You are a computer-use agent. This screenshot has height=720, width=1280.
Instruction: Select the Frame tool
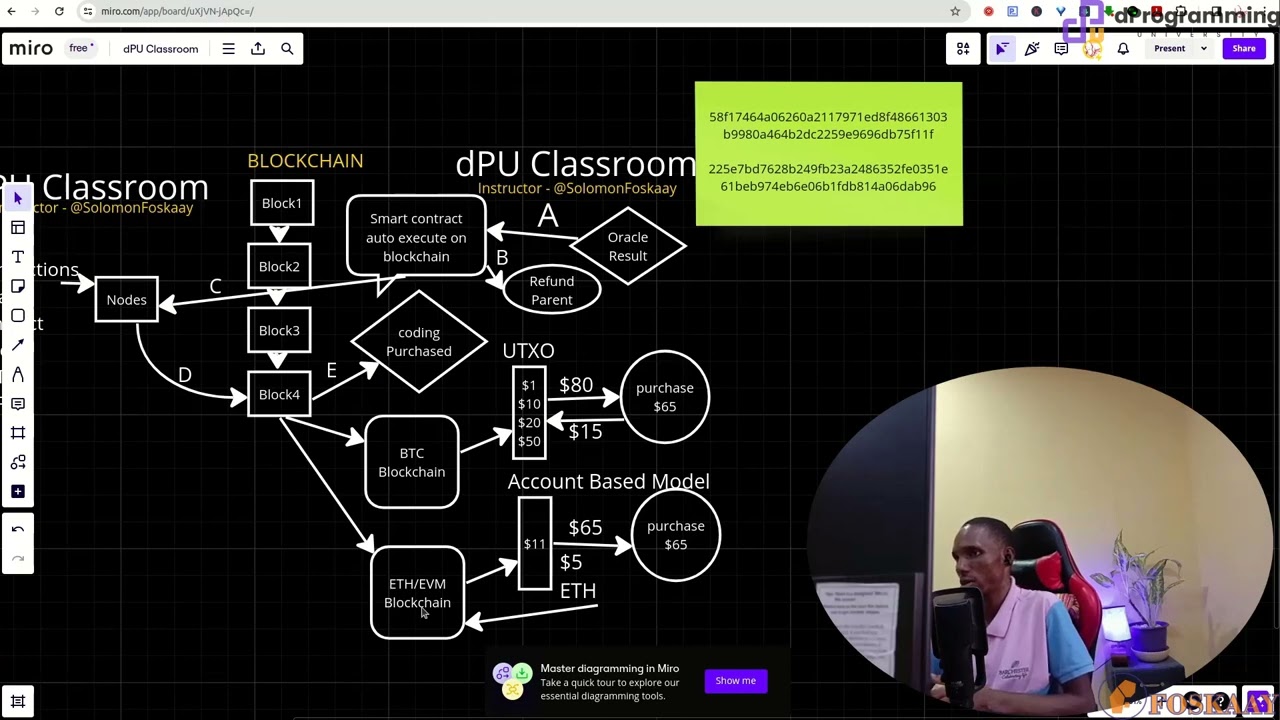coord(18,433)
